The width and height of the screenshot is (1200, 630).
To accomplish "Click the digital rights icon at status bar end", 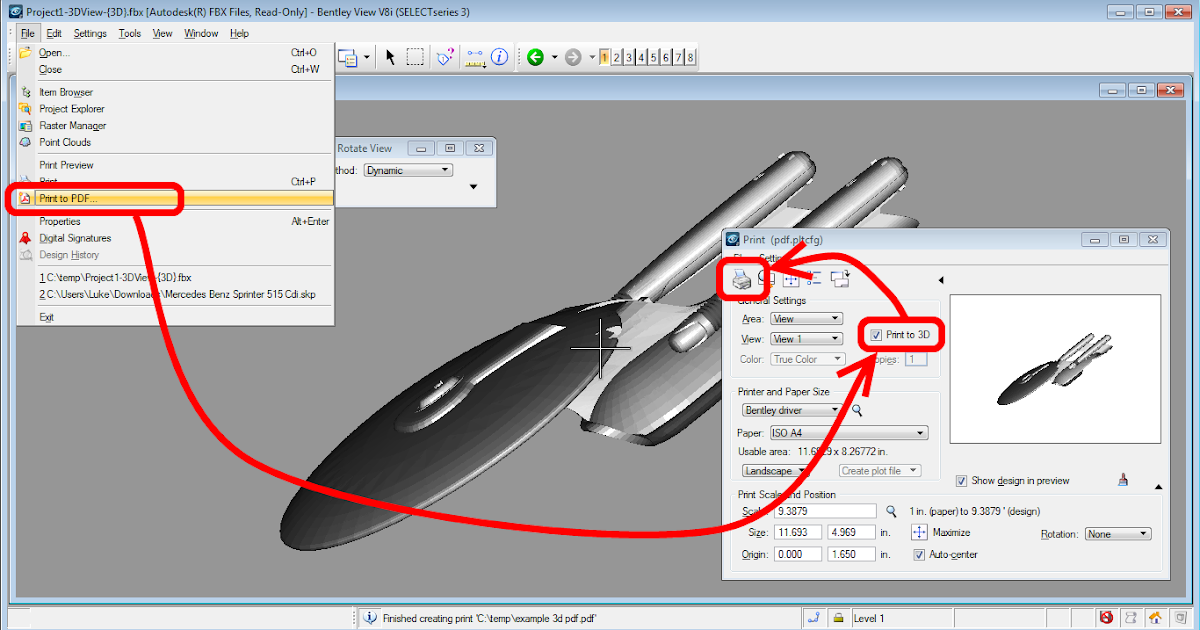I will coord(1180,618).
